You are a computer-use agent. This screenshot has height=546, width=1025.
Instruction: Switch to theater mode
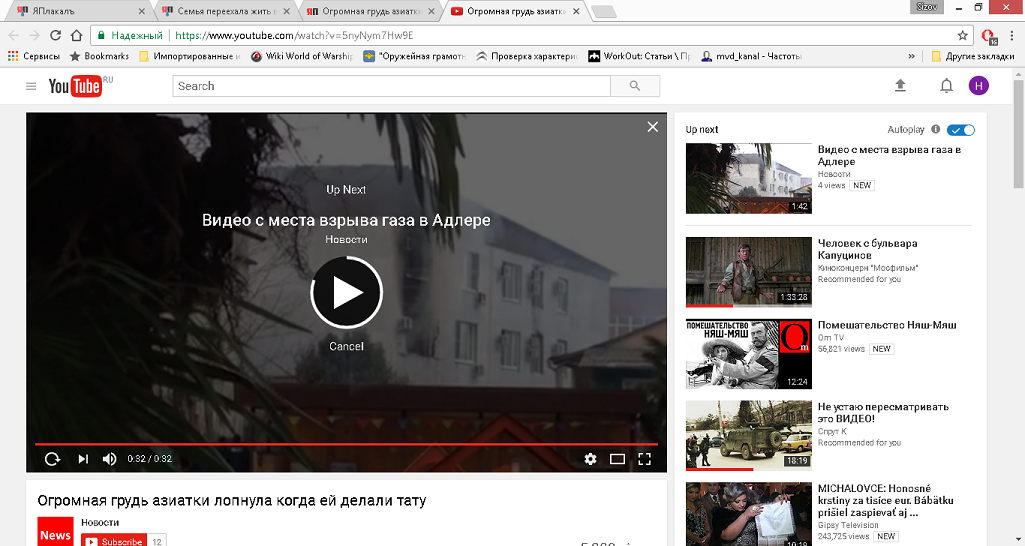(x=617, y=459)
